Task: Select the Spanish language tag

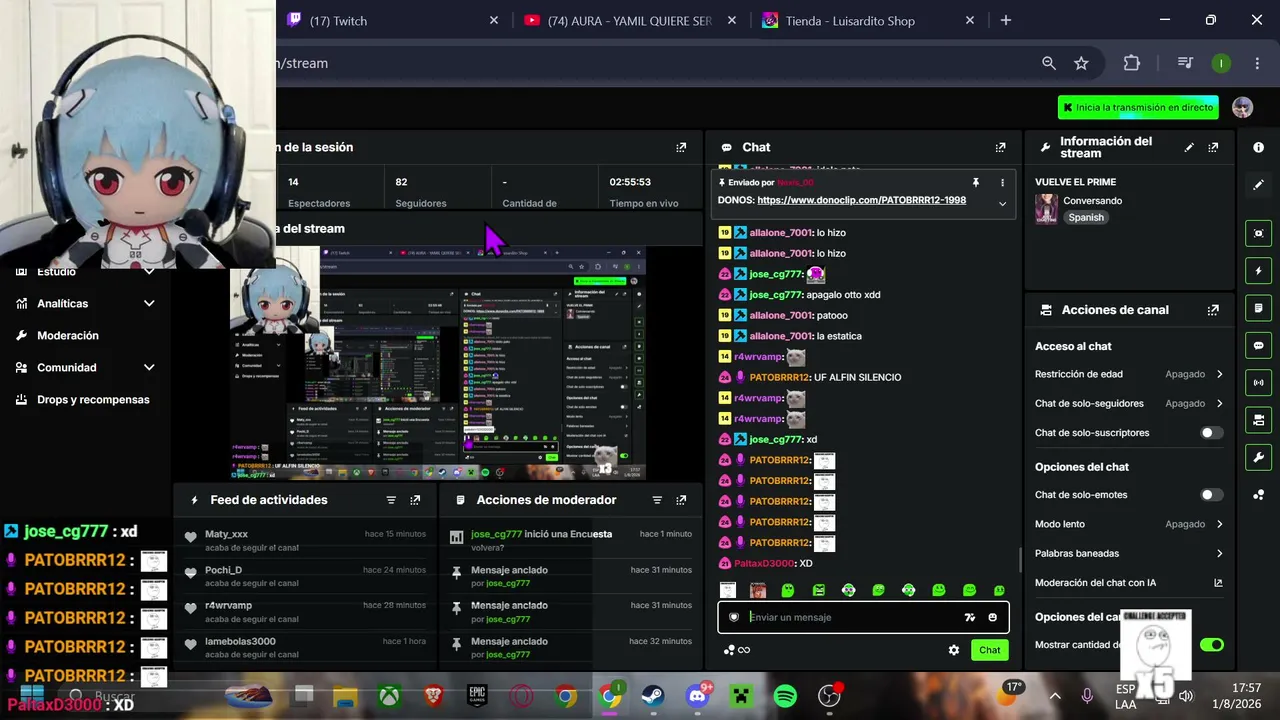Action: (1086, 217)
